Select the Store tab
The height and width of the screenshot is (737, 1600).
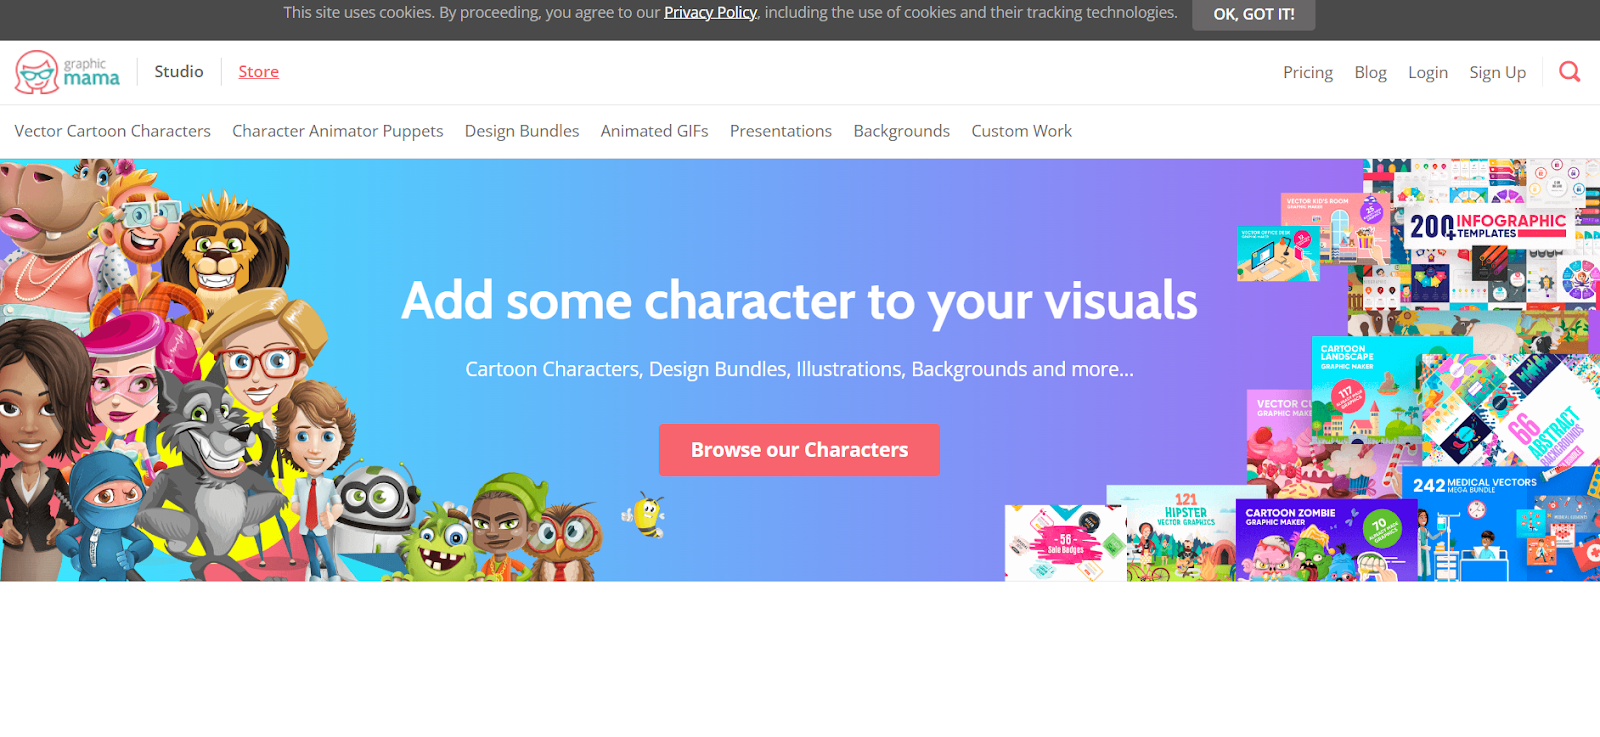258,72
